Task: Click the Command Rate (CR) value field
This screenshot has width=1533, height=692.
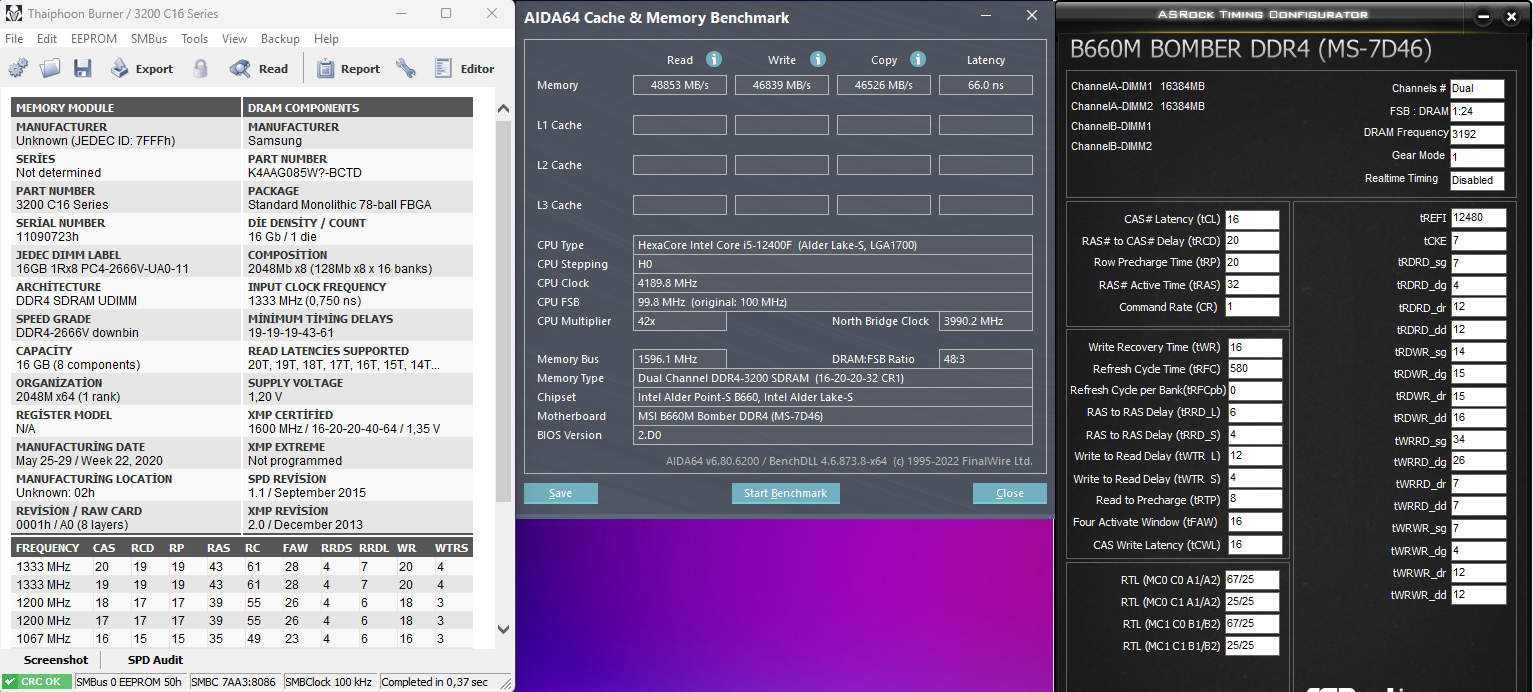Action: coord(1252,307)
